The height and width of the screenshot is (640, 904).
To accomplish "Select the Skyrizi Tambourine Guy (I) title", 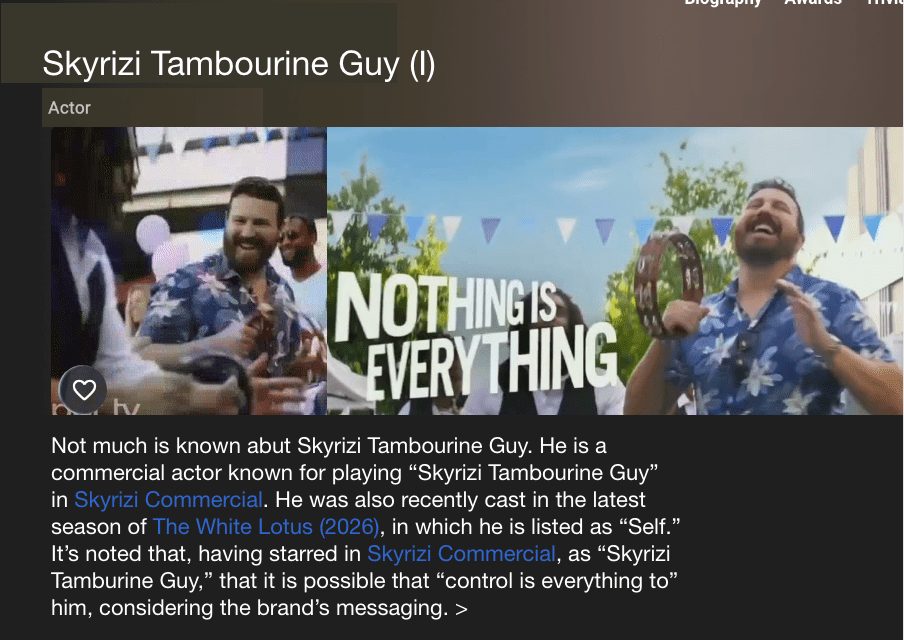I will click(239, 63).
